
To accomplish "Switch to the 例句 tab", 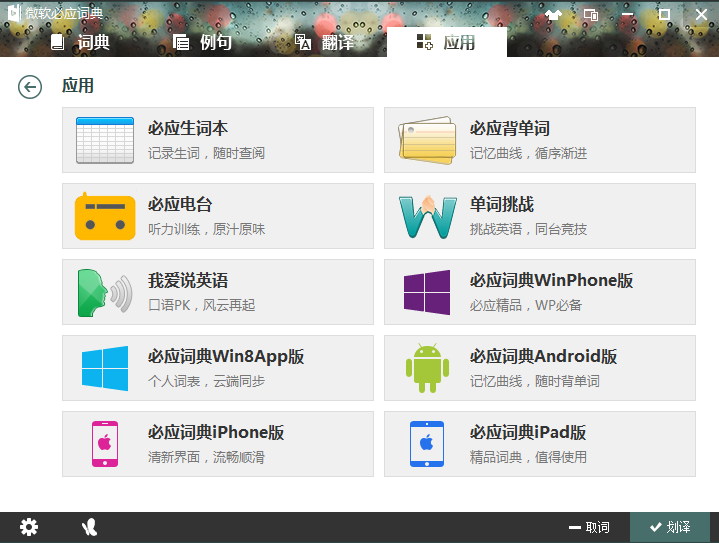I will [202, 42].
